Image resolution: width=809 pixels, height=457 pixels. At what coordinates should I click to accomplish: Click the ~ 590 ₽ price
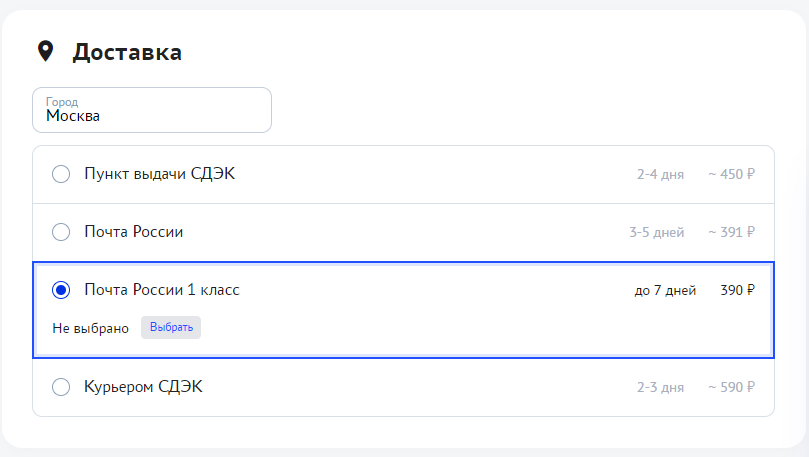pos(731,387)
